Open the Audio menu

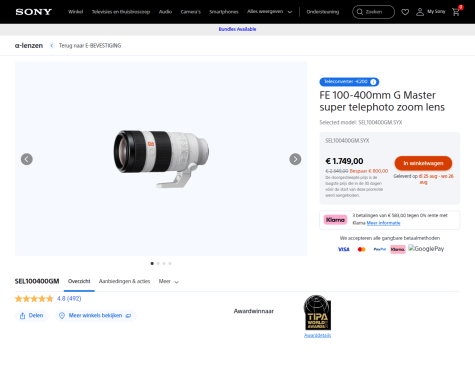click(165, 12)
